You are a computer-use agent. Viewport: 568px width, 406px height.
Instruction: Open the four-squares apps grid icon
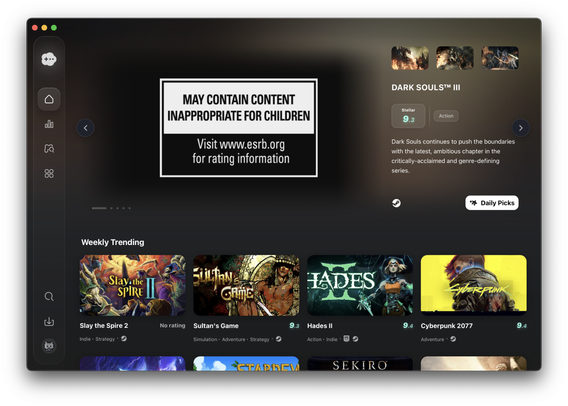[x=49, y=173]
